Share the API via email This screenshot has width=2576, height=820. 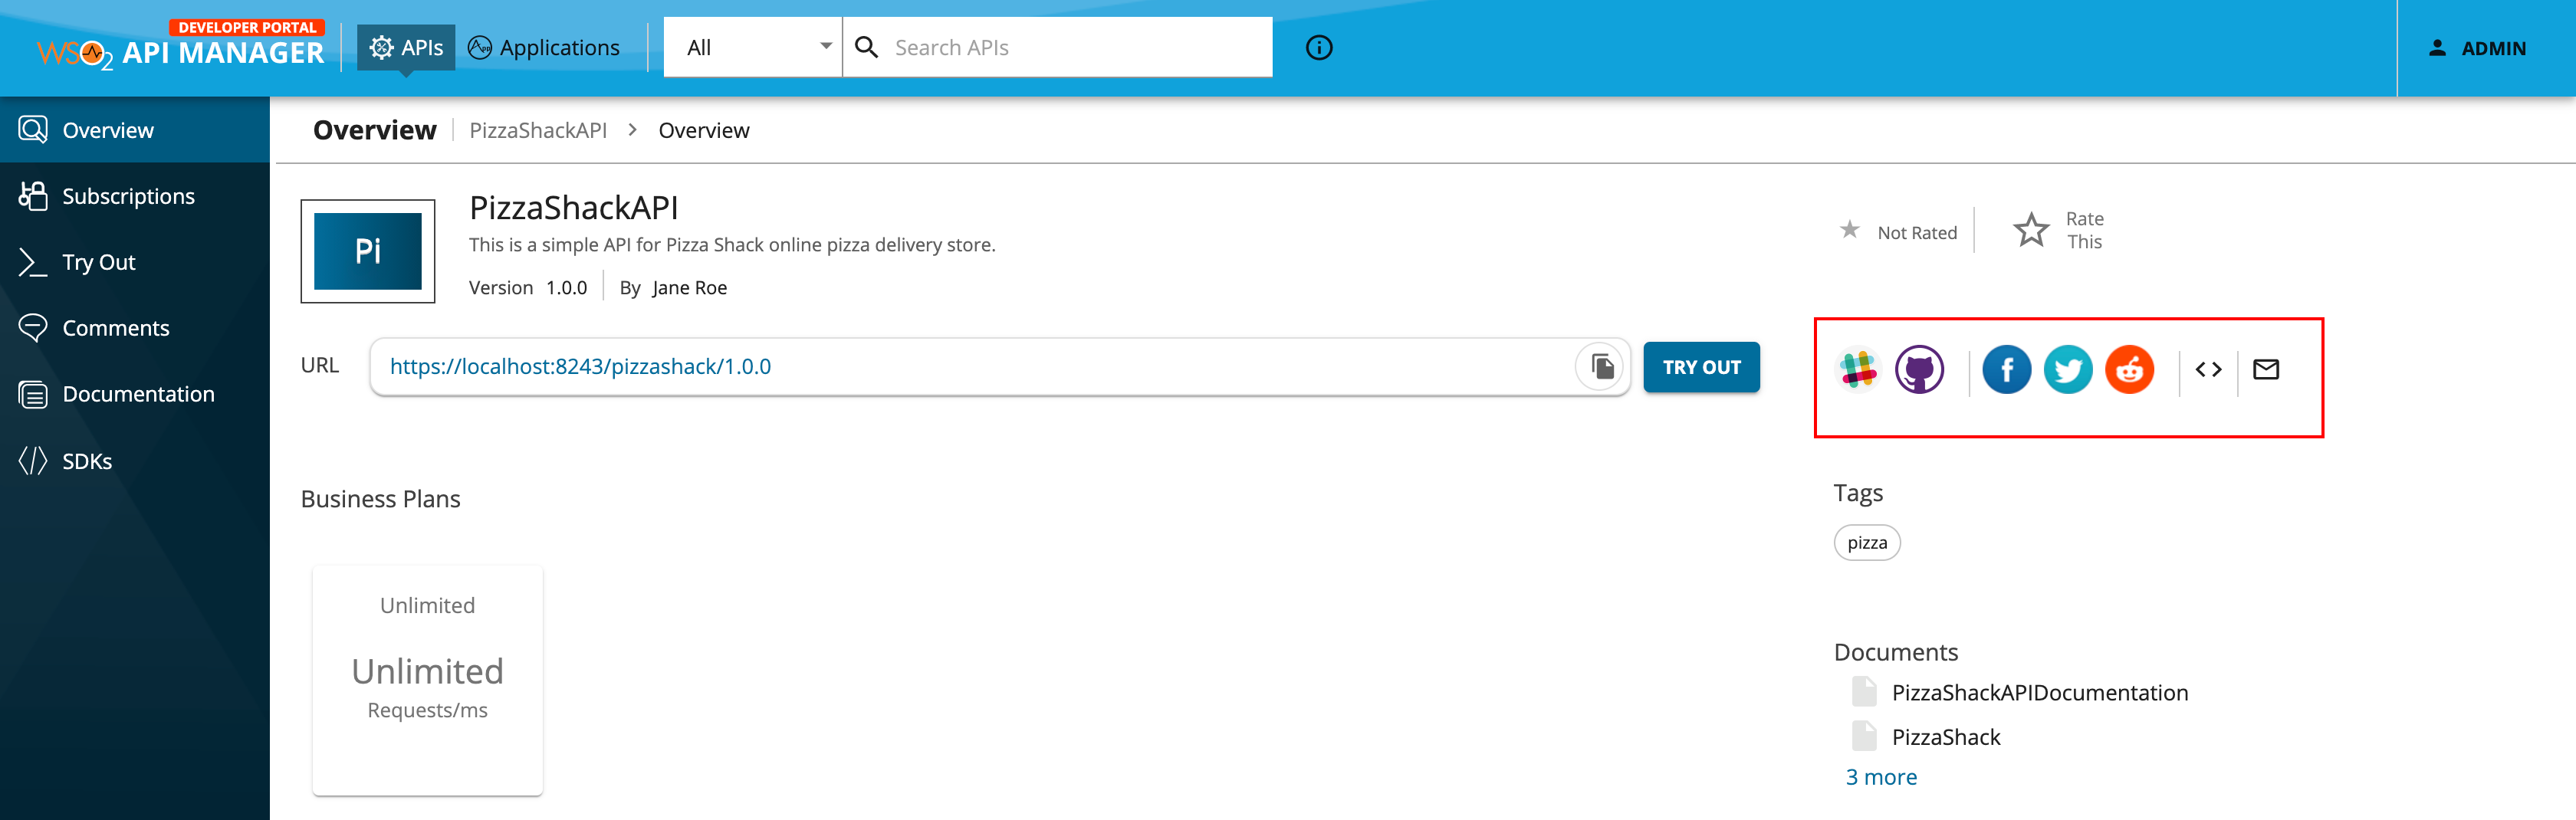point(2266,369)
